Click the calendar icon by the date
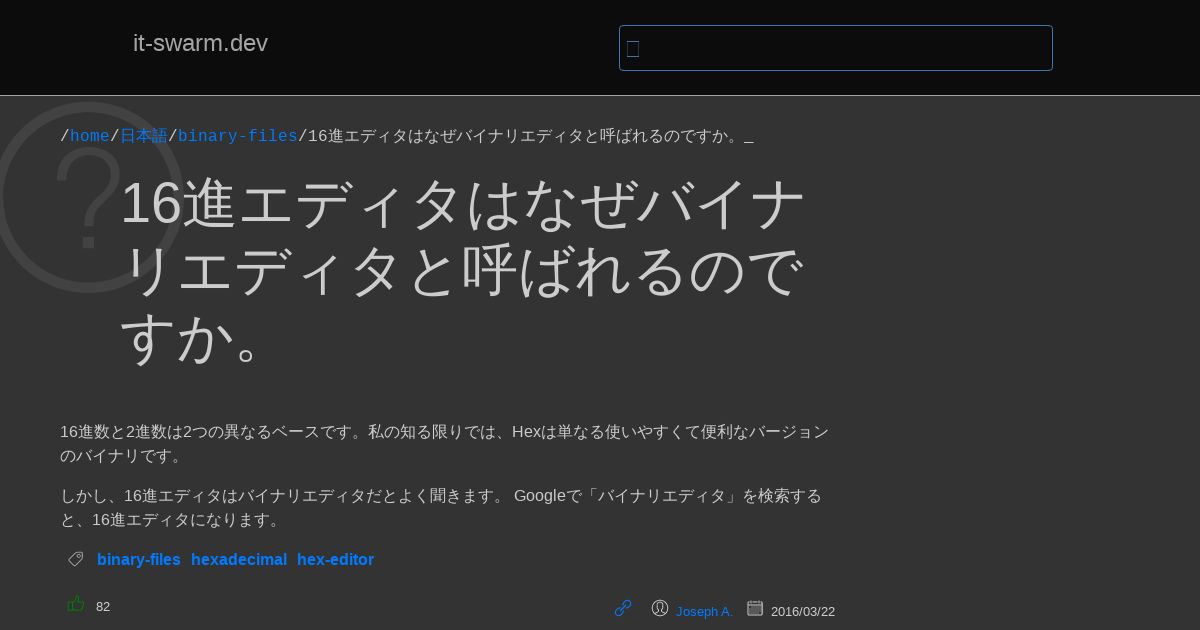Image resolution: width=1200 pixels, height=630 pixels. [755, 607]
